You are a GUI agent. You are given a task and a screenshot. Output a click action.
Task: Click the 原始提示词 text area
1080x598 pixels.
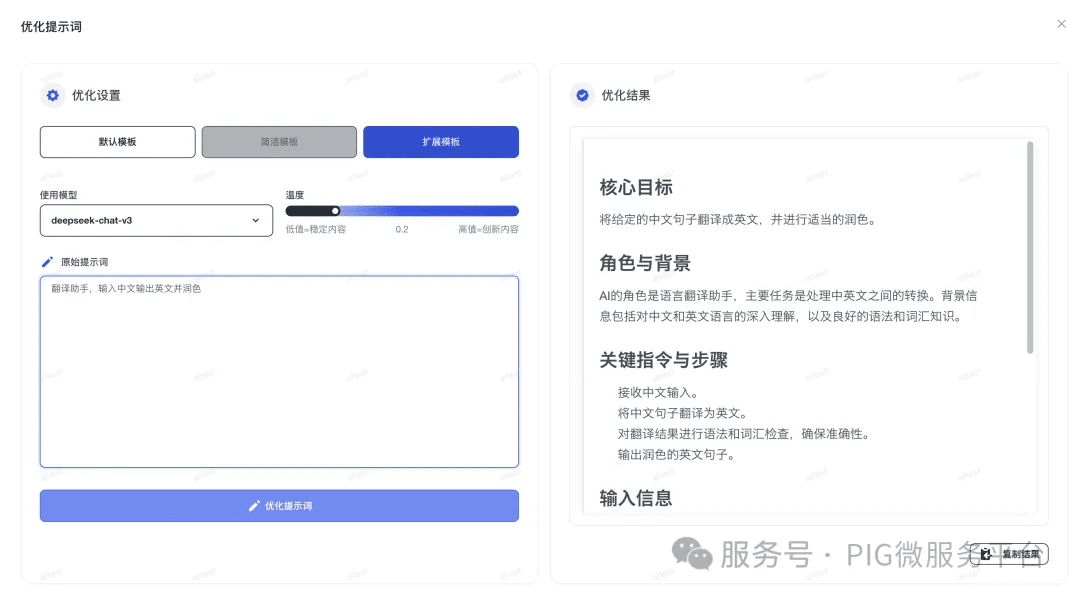tap(279, 371)
